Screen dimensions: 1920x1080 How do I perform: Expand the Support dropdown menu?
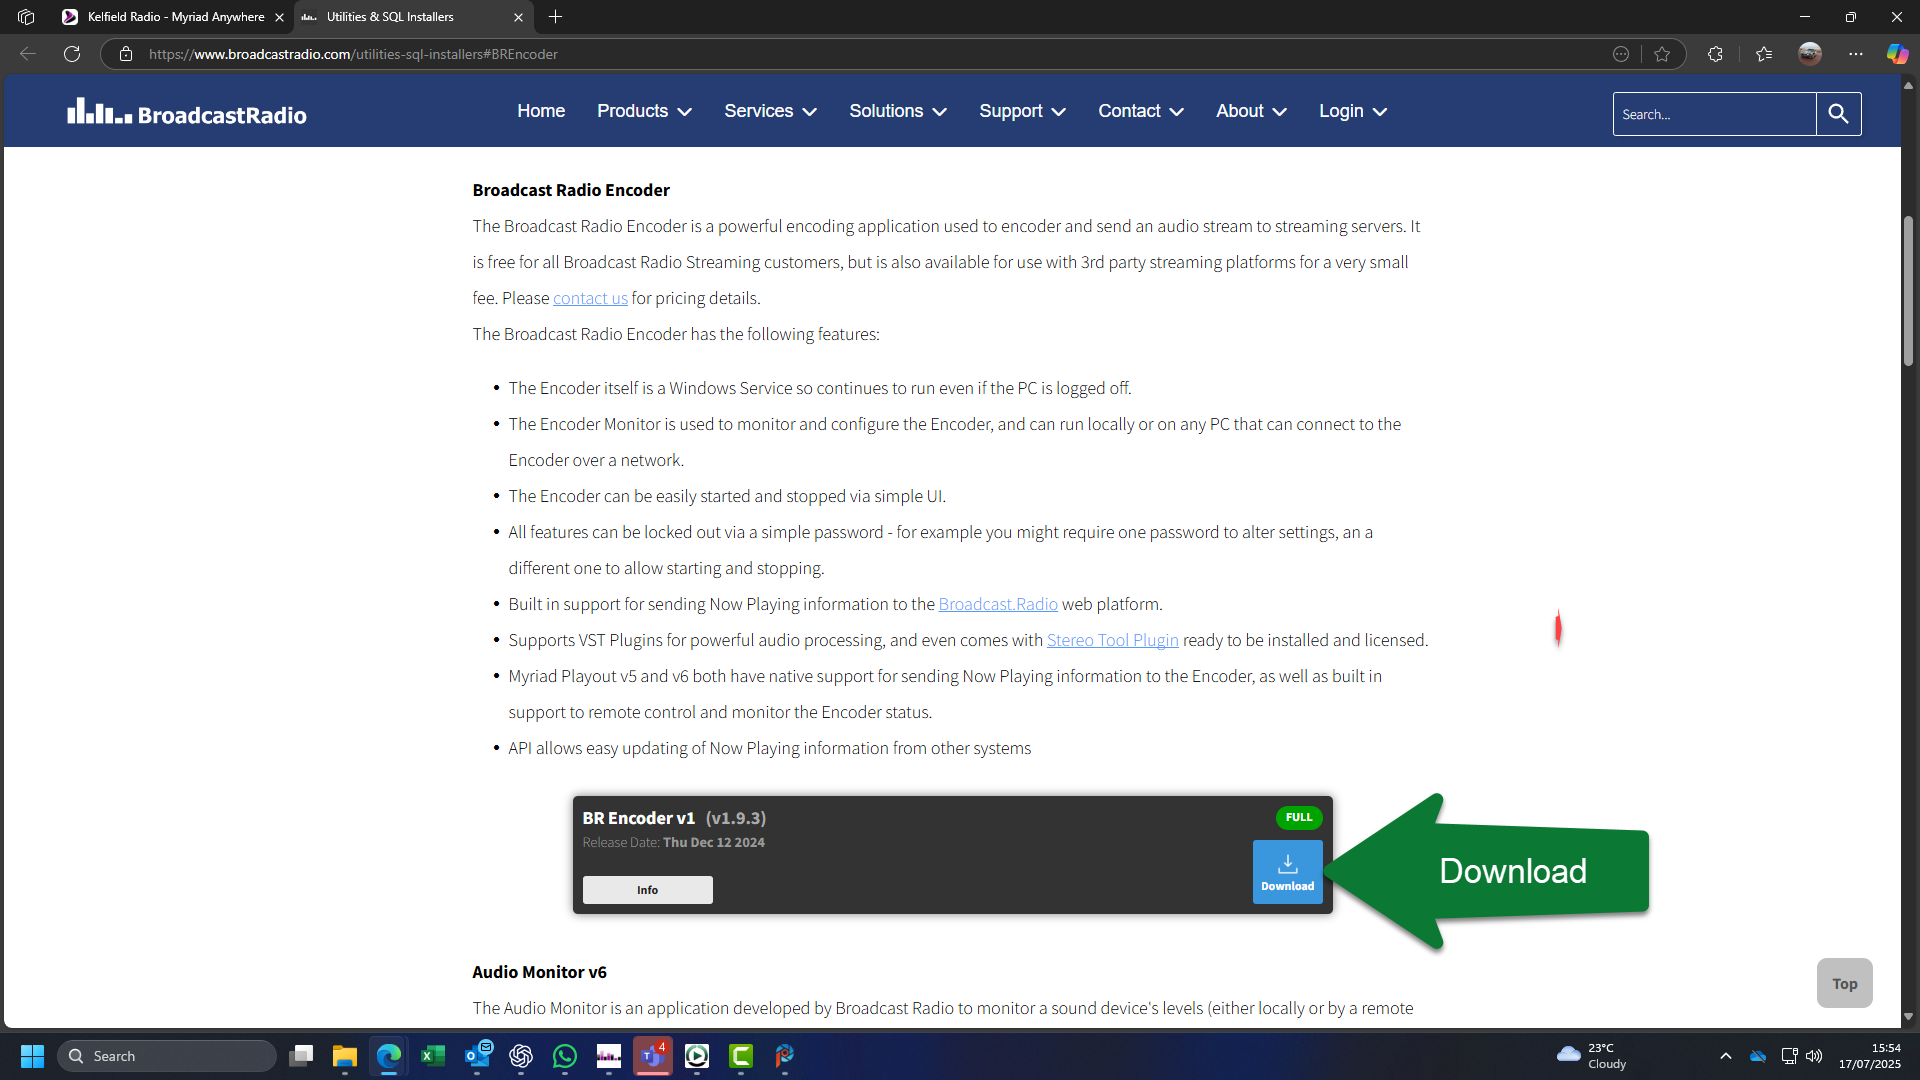tap(1022, 111)
